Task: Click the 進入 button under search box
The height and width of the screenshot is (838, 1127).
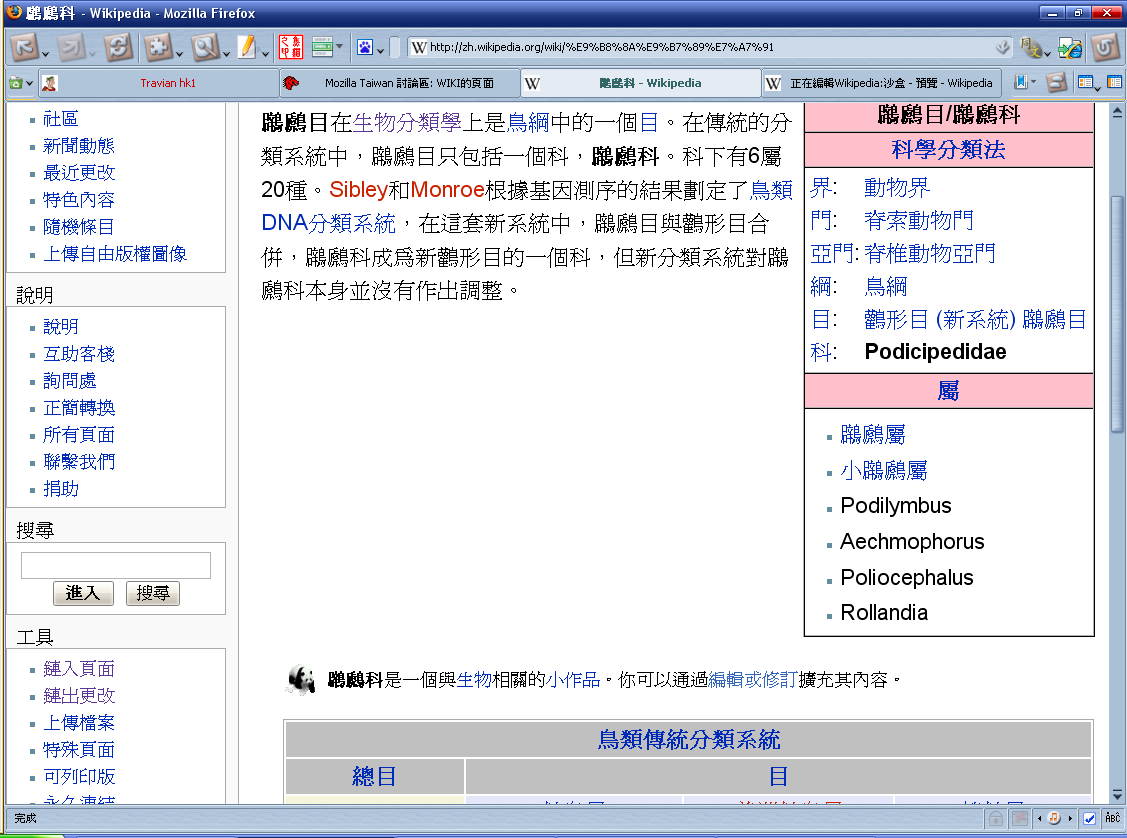Action: (x=83, y=593)
